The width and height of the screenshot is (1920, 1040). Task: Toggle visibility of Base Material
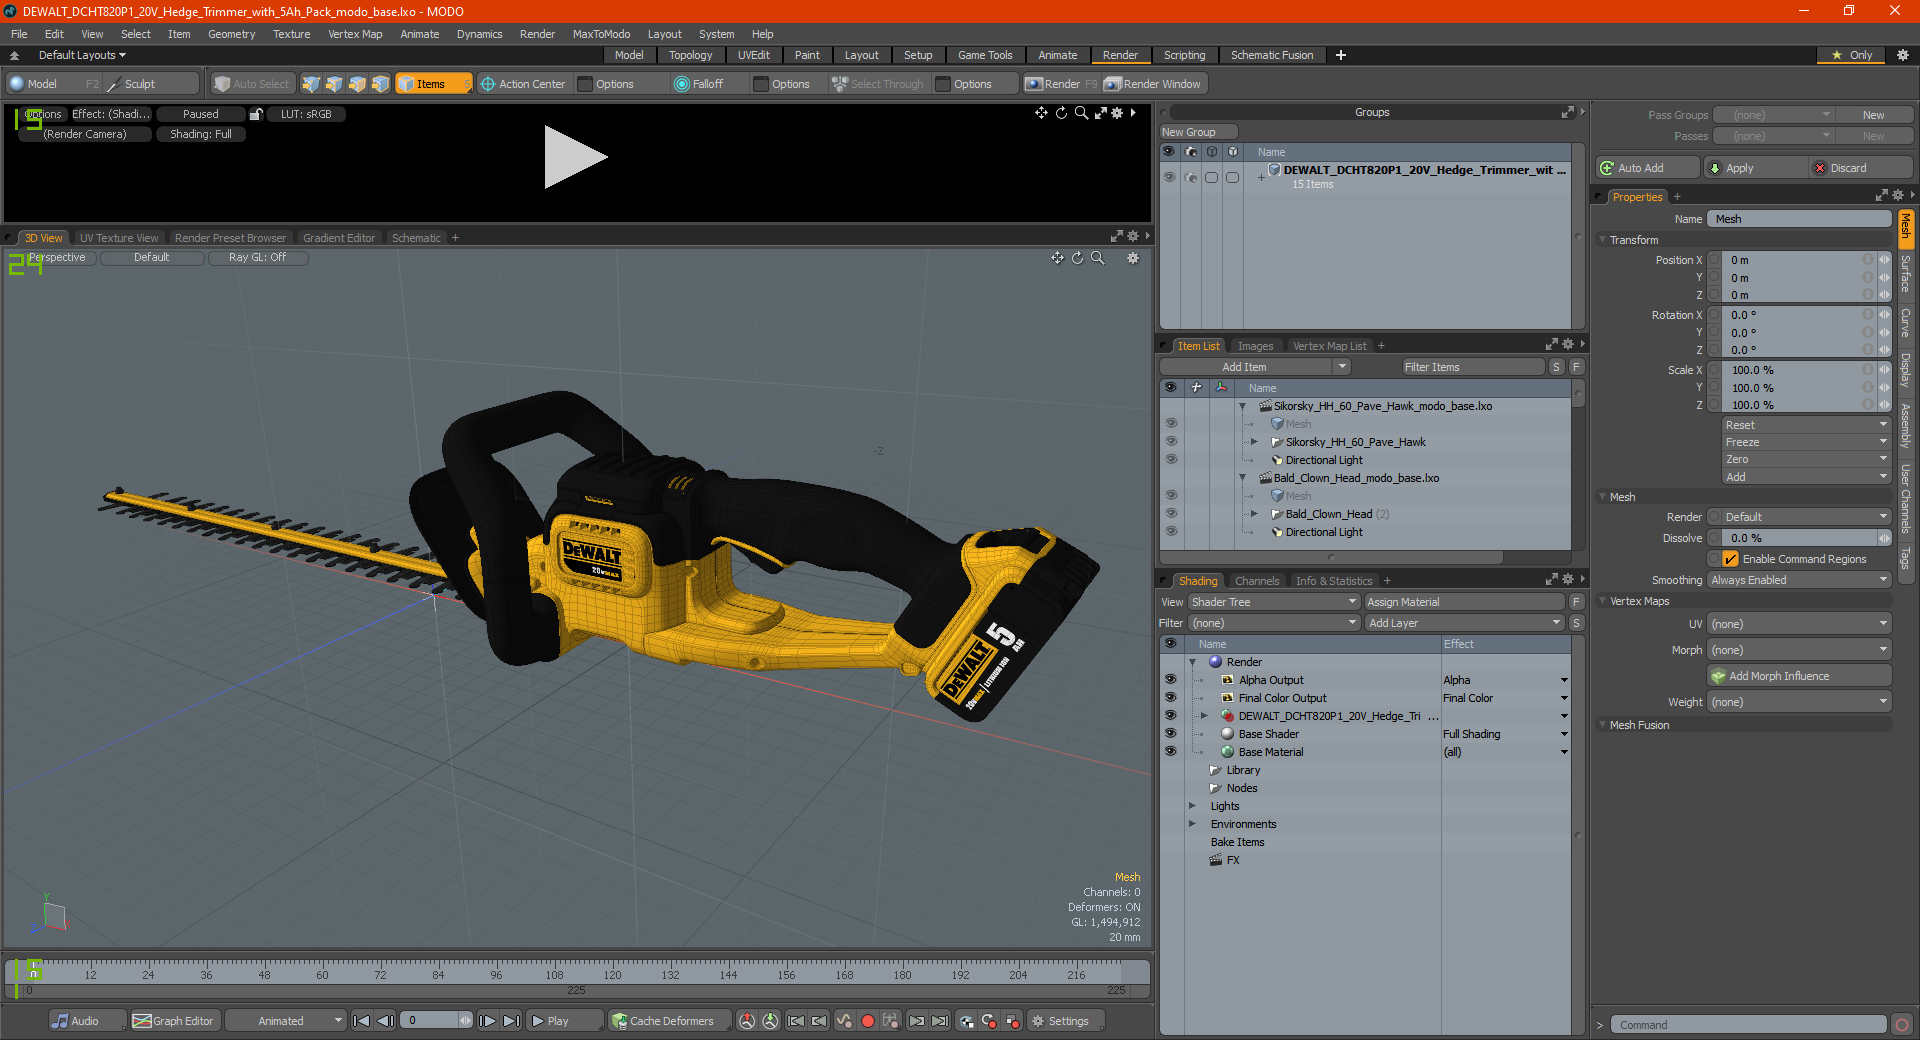click(1170, 752)
